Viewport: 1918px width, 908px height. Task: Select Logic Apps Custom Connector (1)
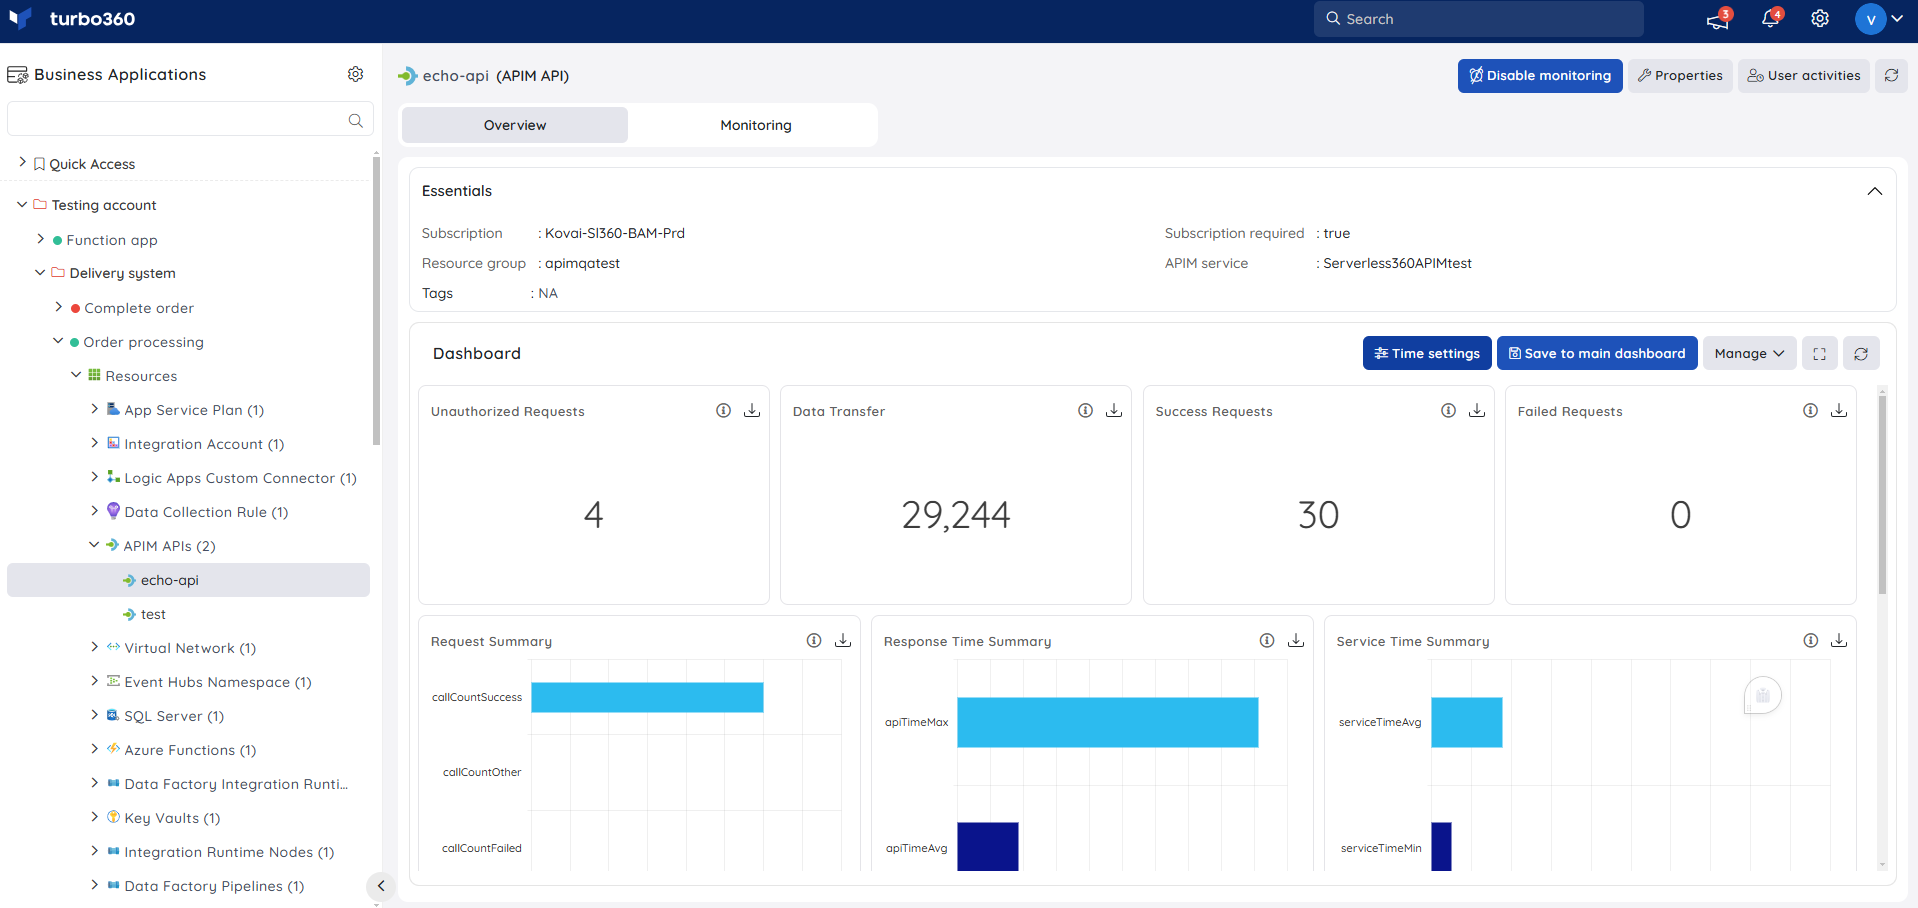240,478
